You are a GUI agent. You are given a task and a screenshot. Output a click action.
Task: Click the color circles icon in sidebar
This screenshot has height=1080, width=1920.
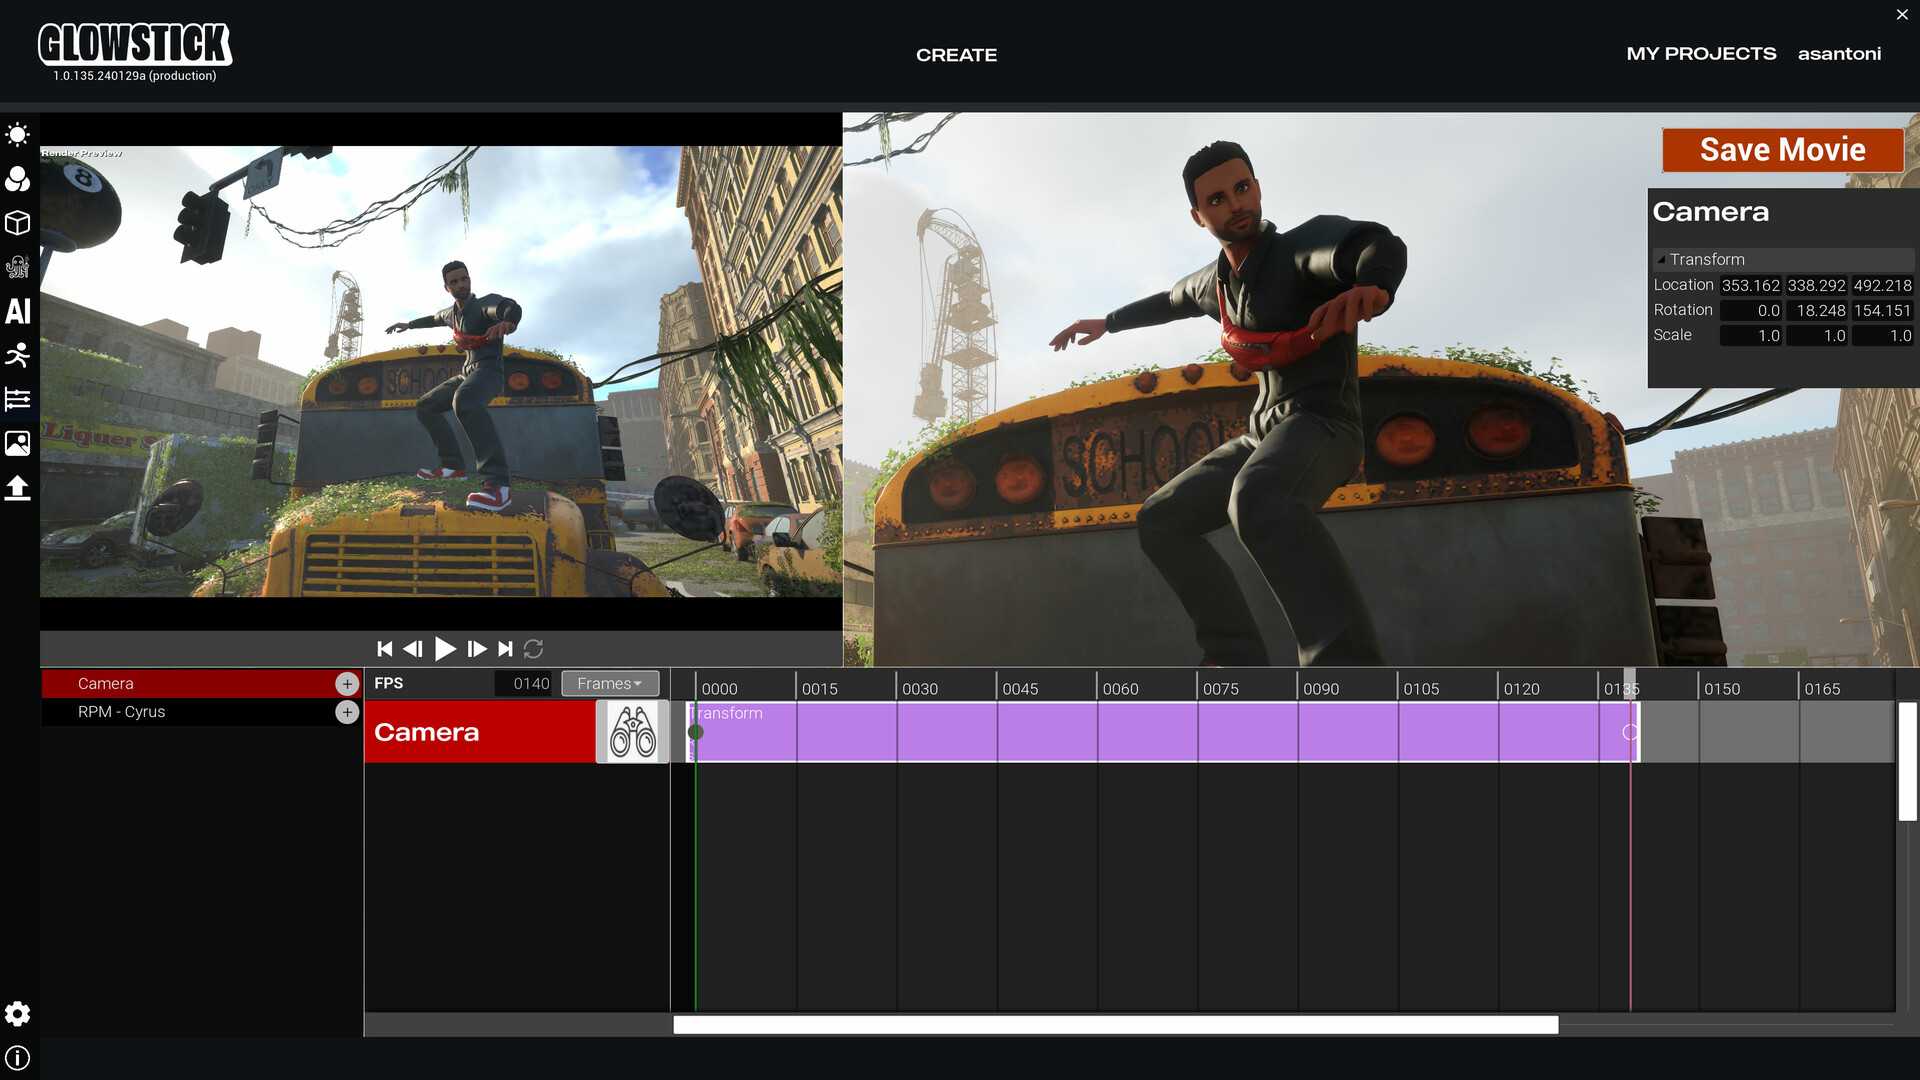[x=18, y=179]
